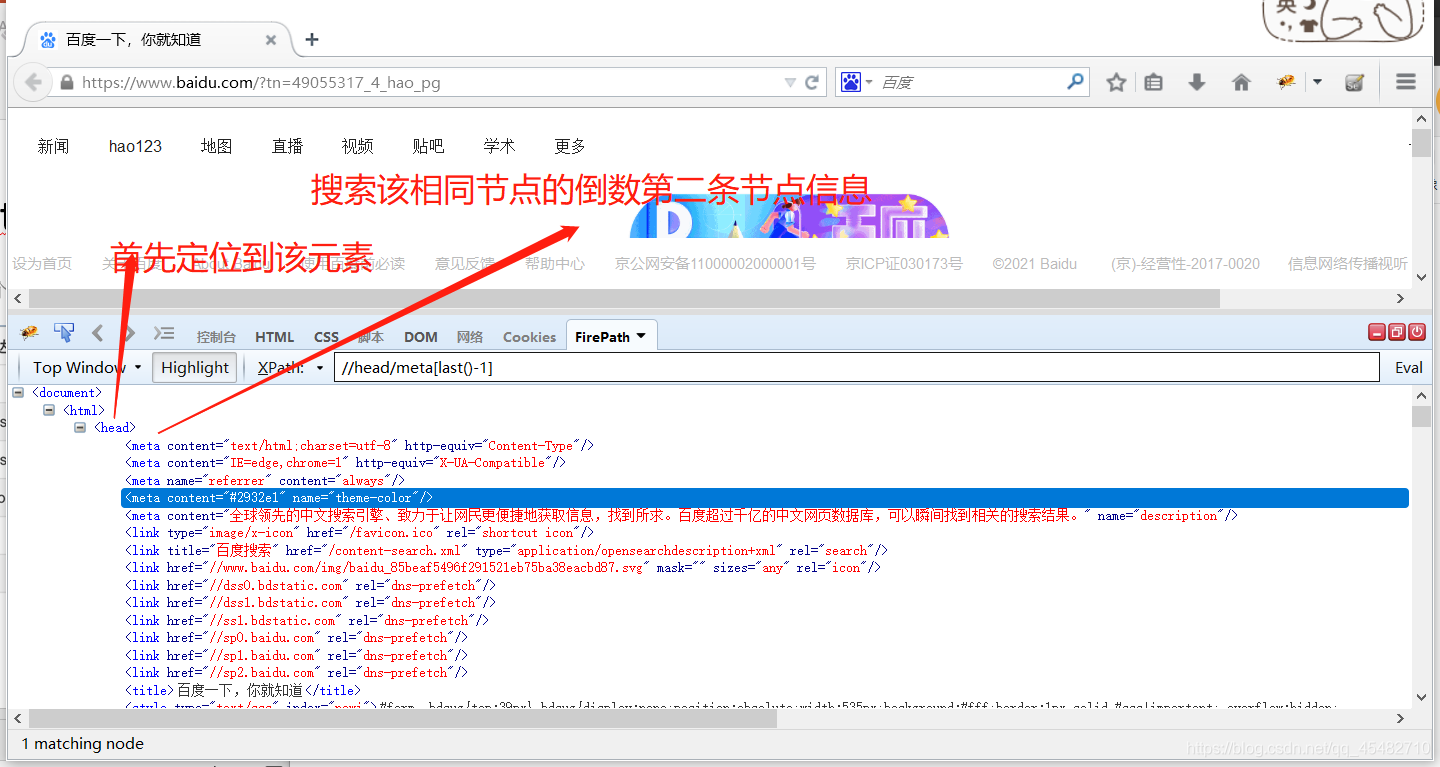Open the 更多 link
1440x767 pixels.
tap(570, 146)
